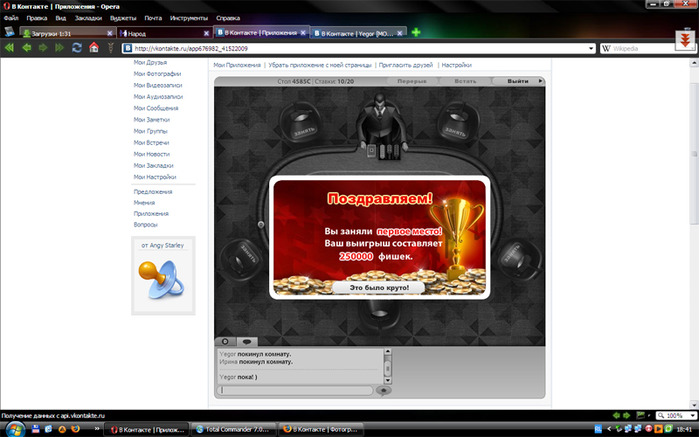Open Мои Новости link
699x437 pixels.
152,154
